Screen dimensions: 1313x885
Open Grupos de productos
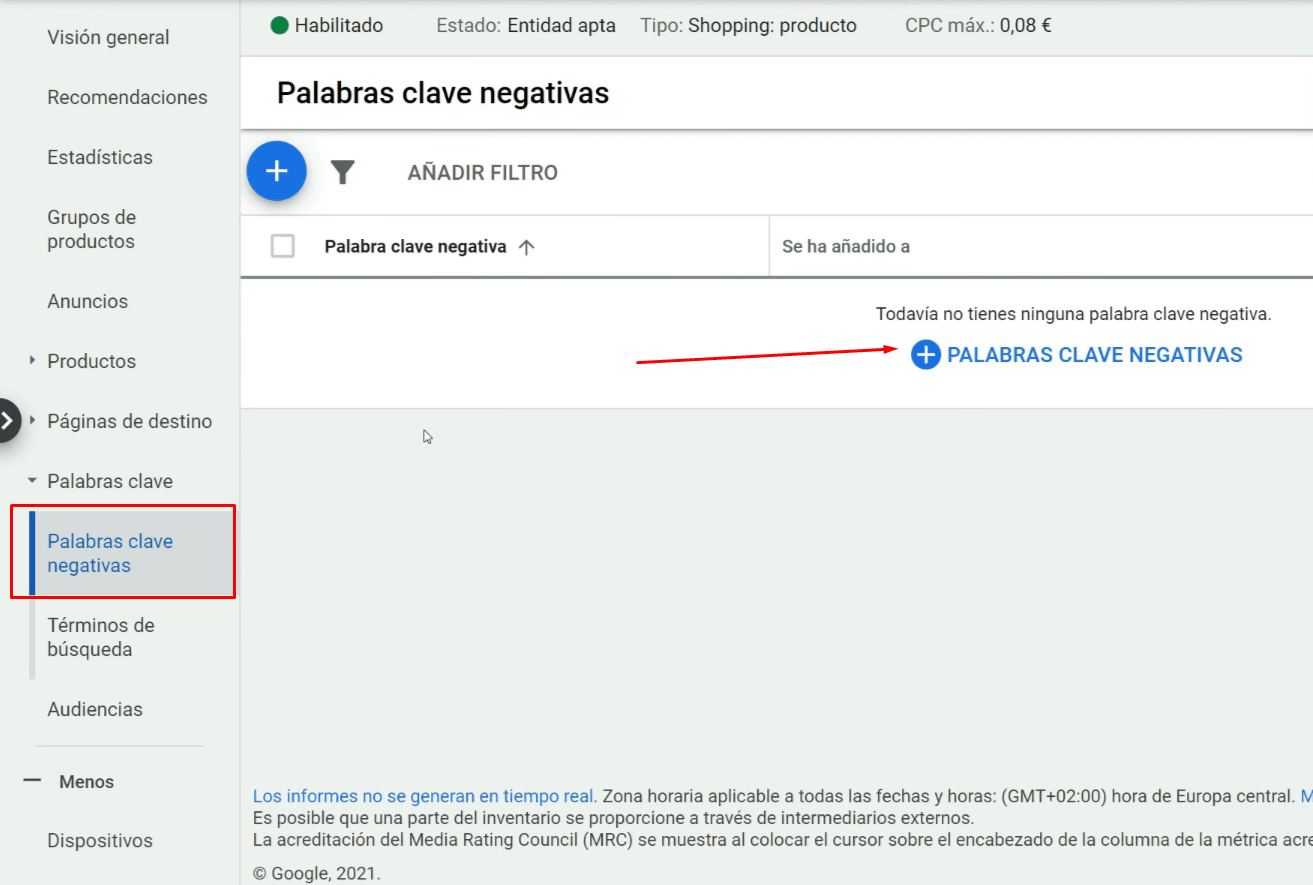click(91, 229)
